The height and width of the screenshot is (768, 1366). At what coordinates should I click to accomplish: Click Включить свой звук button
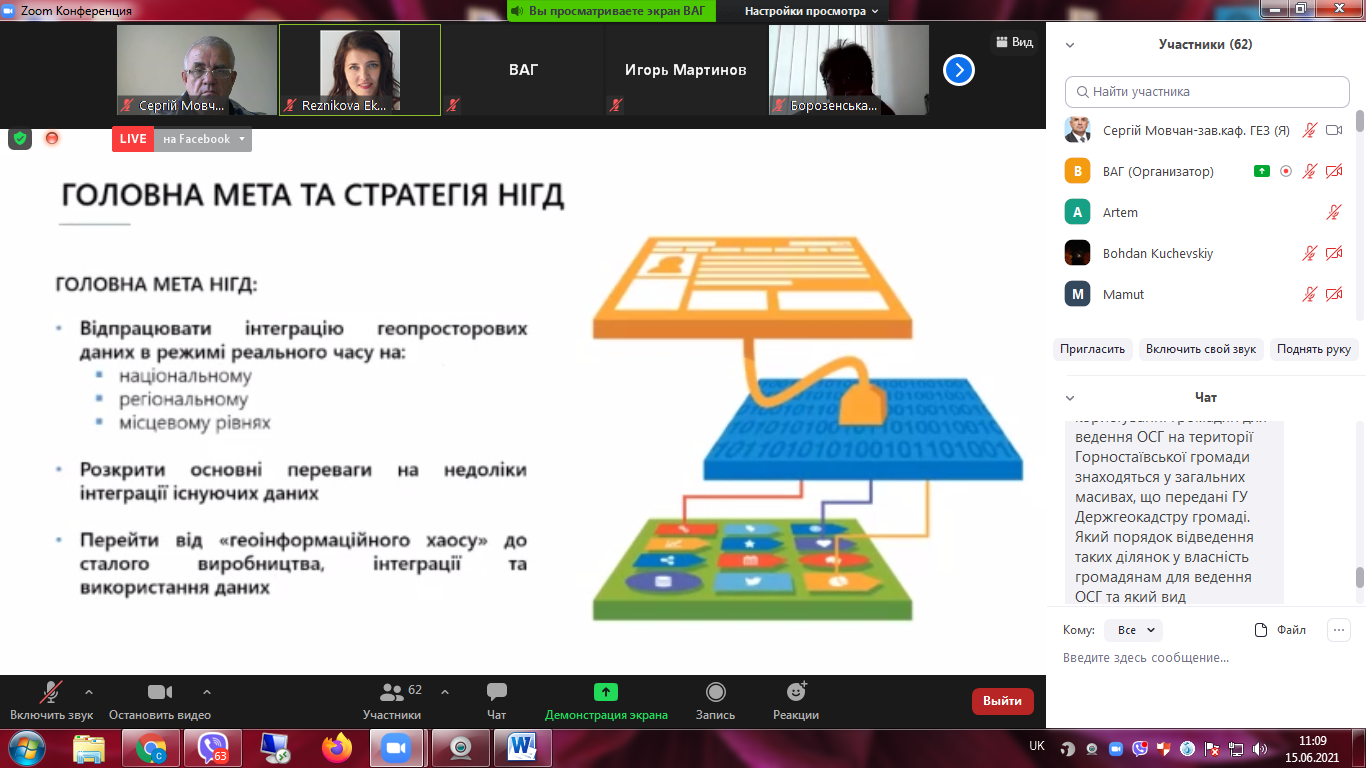coord(1201,349)
